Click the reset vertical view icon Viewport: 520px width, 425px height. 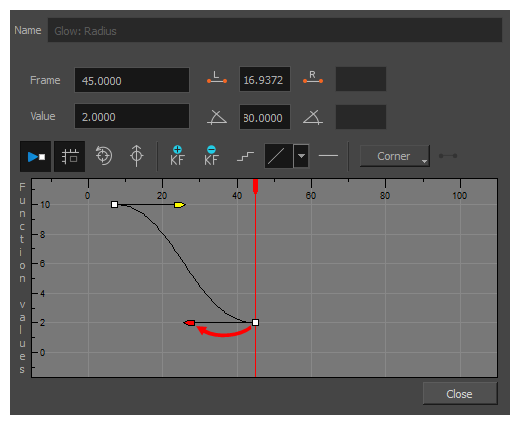pyautogui.click(x=136, y=156)
